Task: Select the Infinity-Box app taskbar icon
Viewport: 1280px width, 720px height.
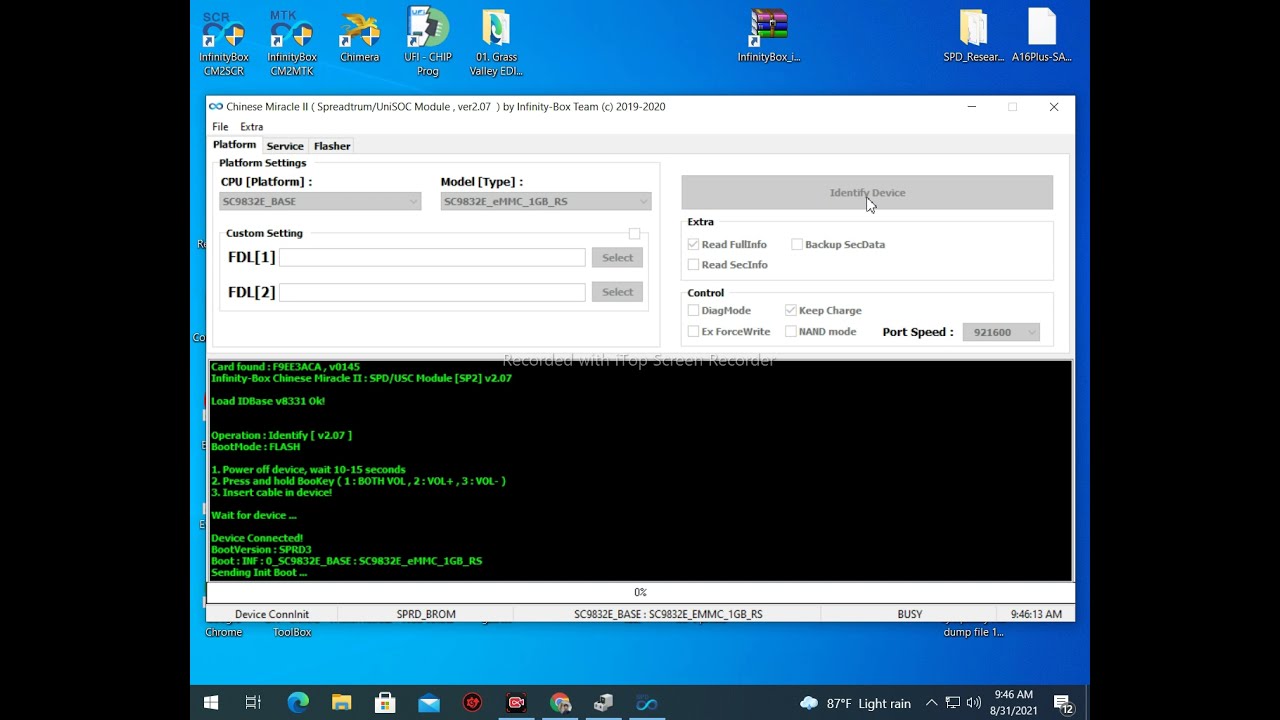Action: coord(647,703)
